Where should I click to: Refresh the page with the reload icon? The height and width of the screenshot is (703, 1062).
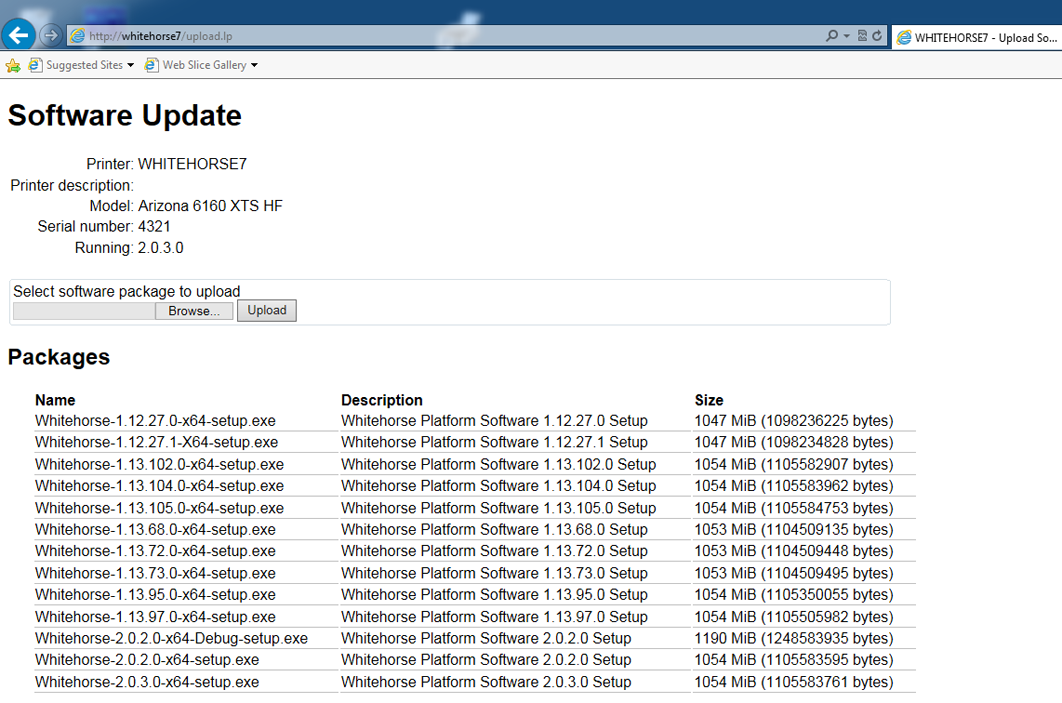coord(877,36)
